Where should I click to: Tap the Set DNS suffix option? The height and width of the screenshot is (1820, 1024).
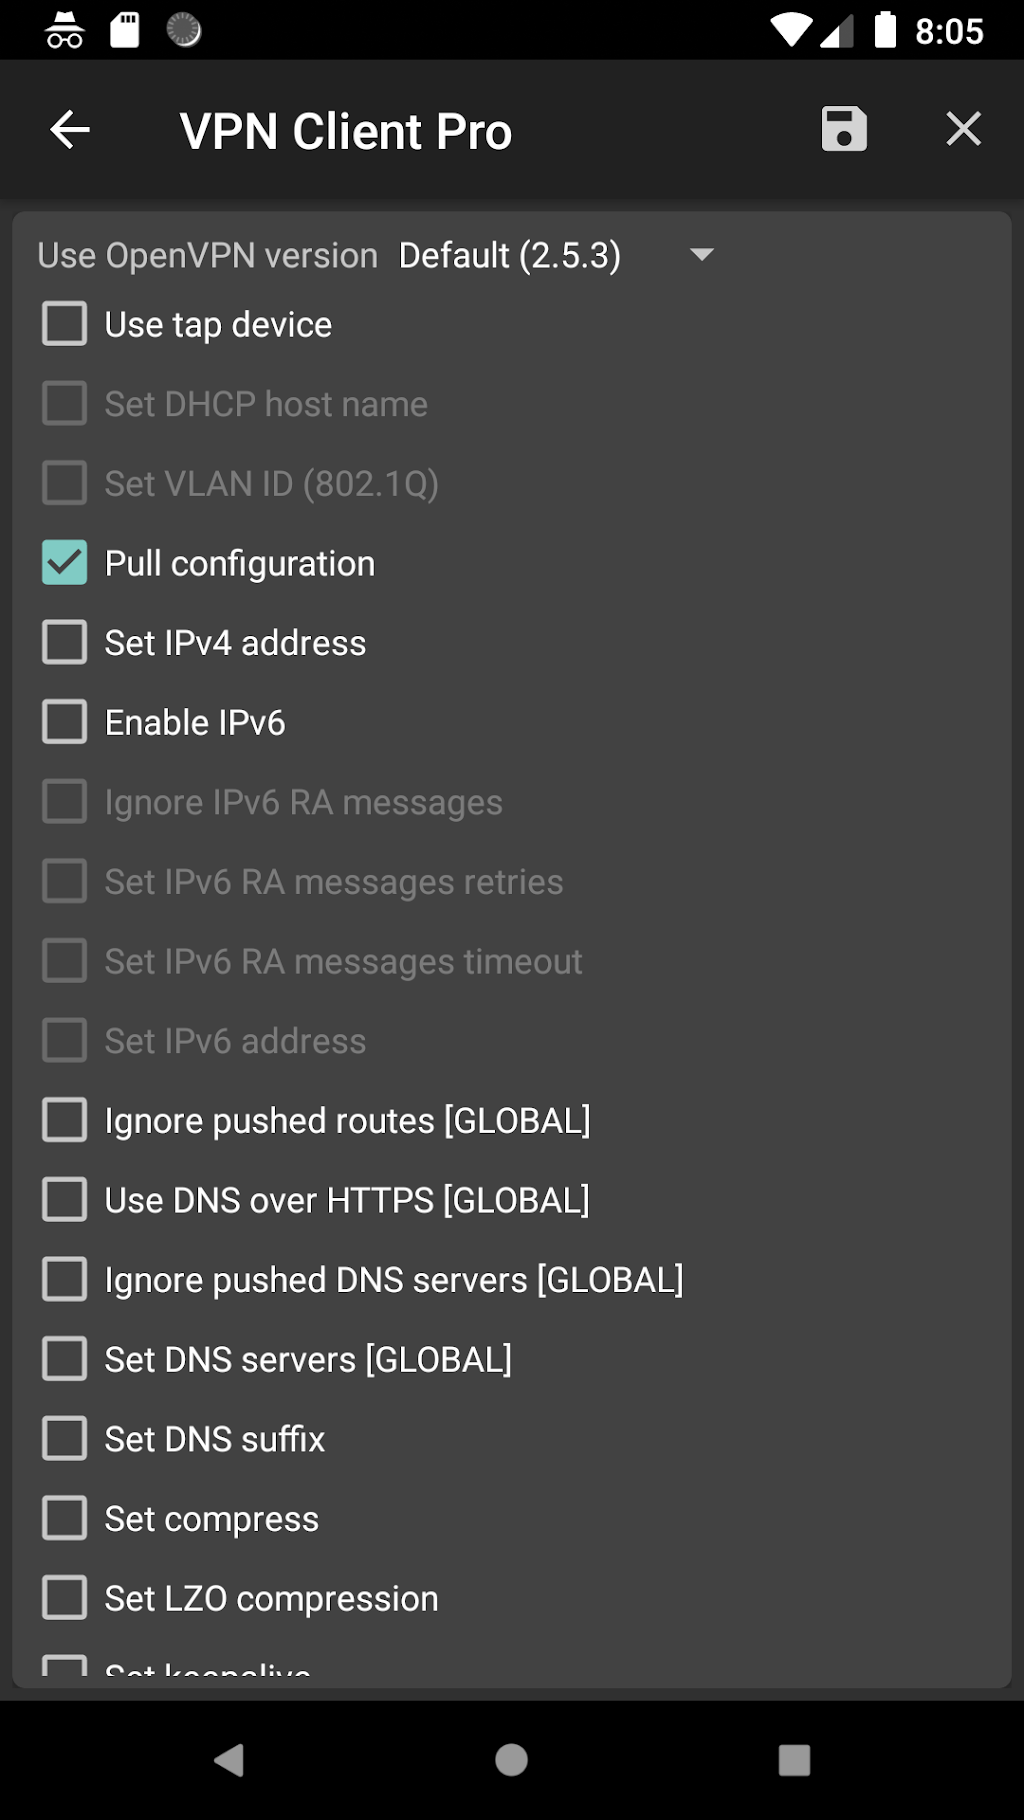(x=215, y=1440)
